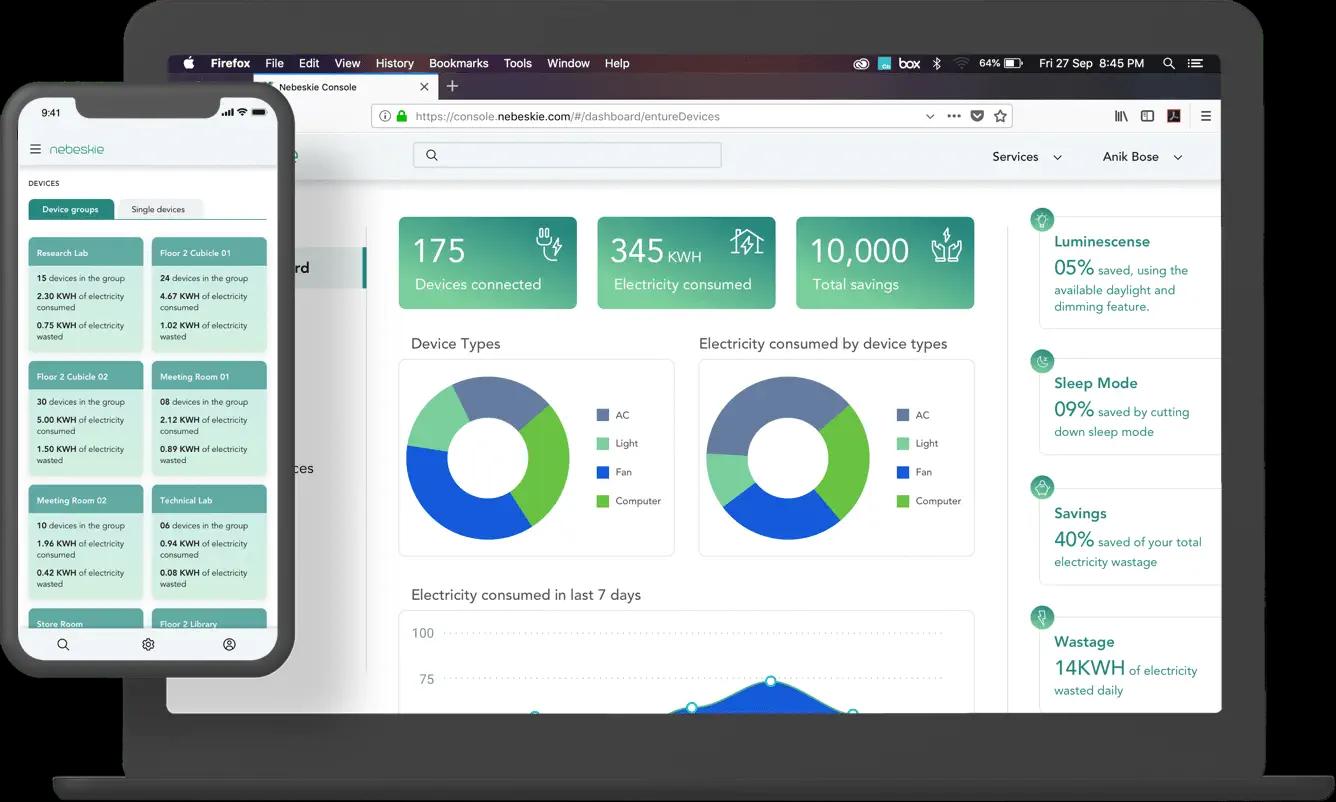This screenshot has height=802, width=1336.
Task: Click the Luminescense lightbulb icon
Action: tap(1042, 219)
